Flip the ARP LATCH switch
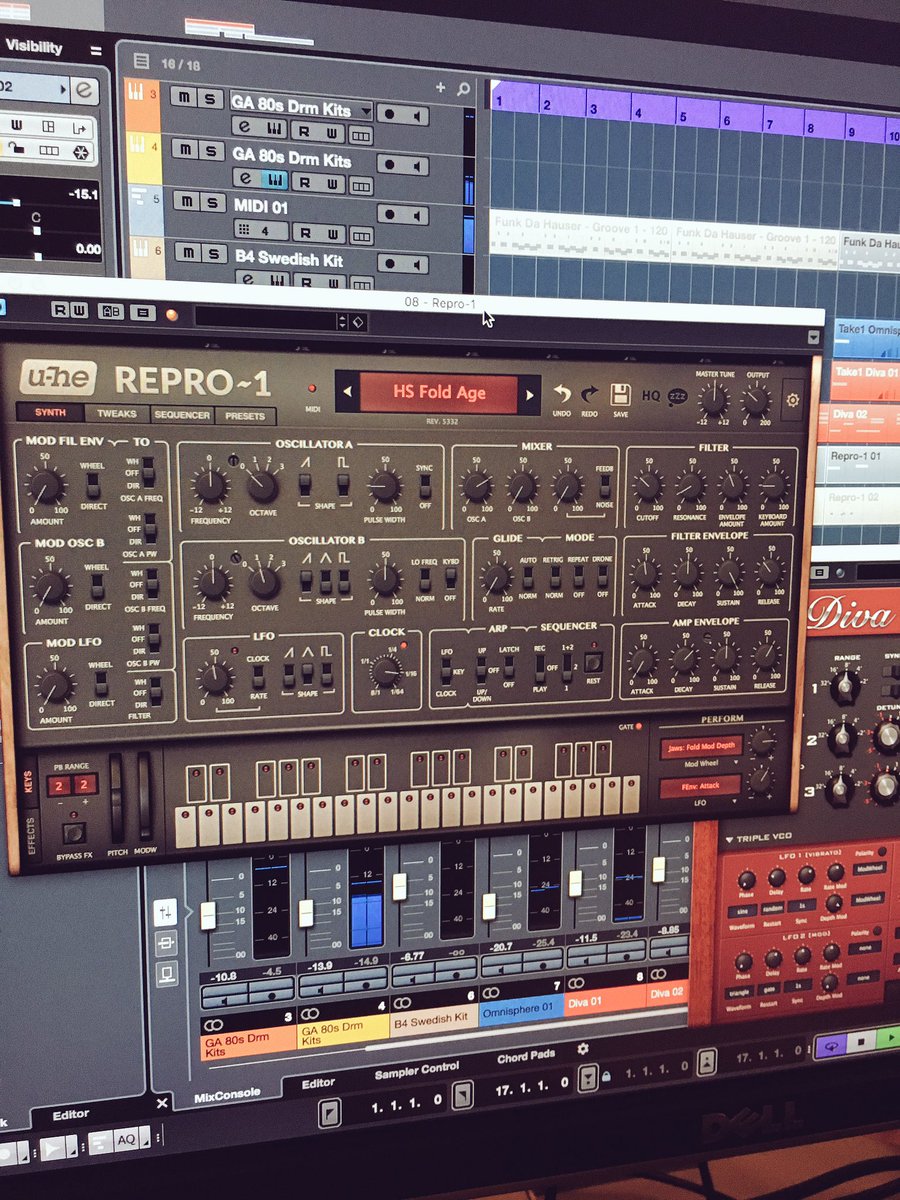 point(508,669)
